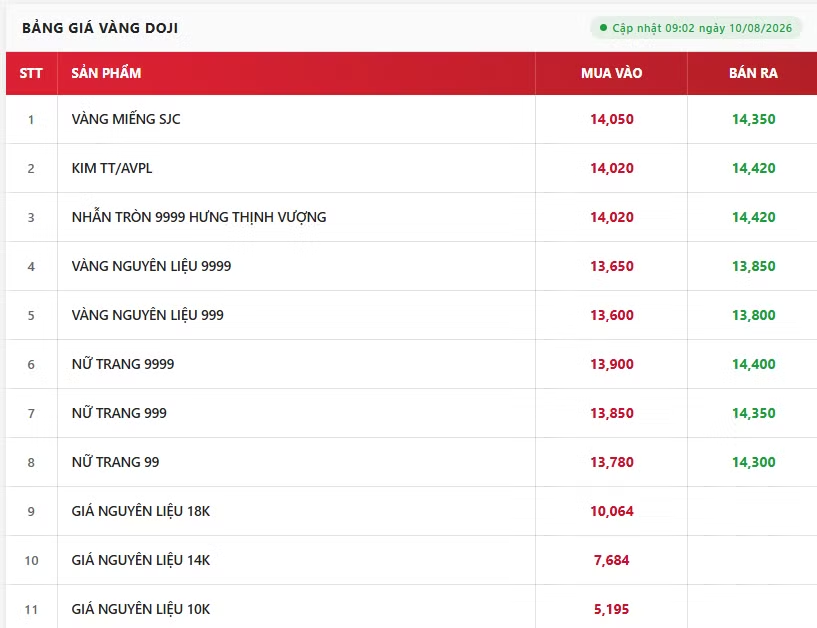Click buy price 14,050 for VÀNG MIẾNG SJC

pos(612,119)
